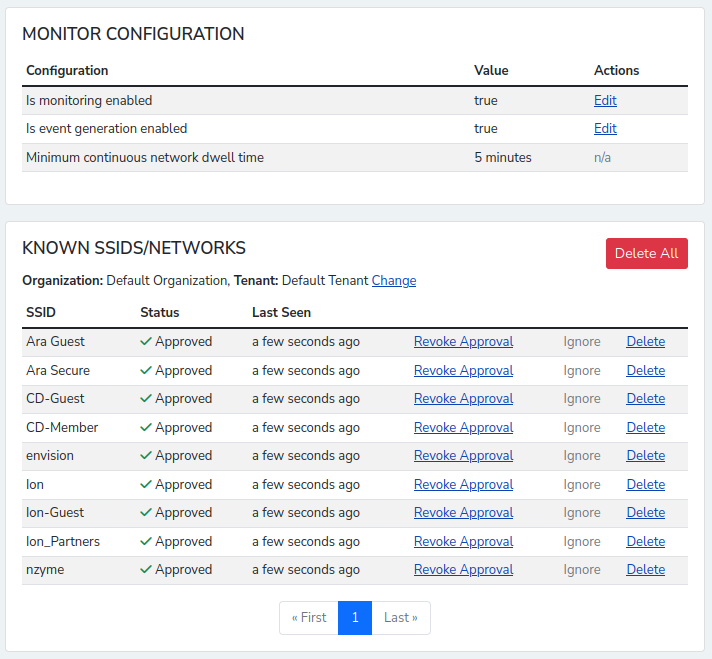The image size is (712, 659).
Task: Click Ignore in the envision row
Action: click(582, 456)
